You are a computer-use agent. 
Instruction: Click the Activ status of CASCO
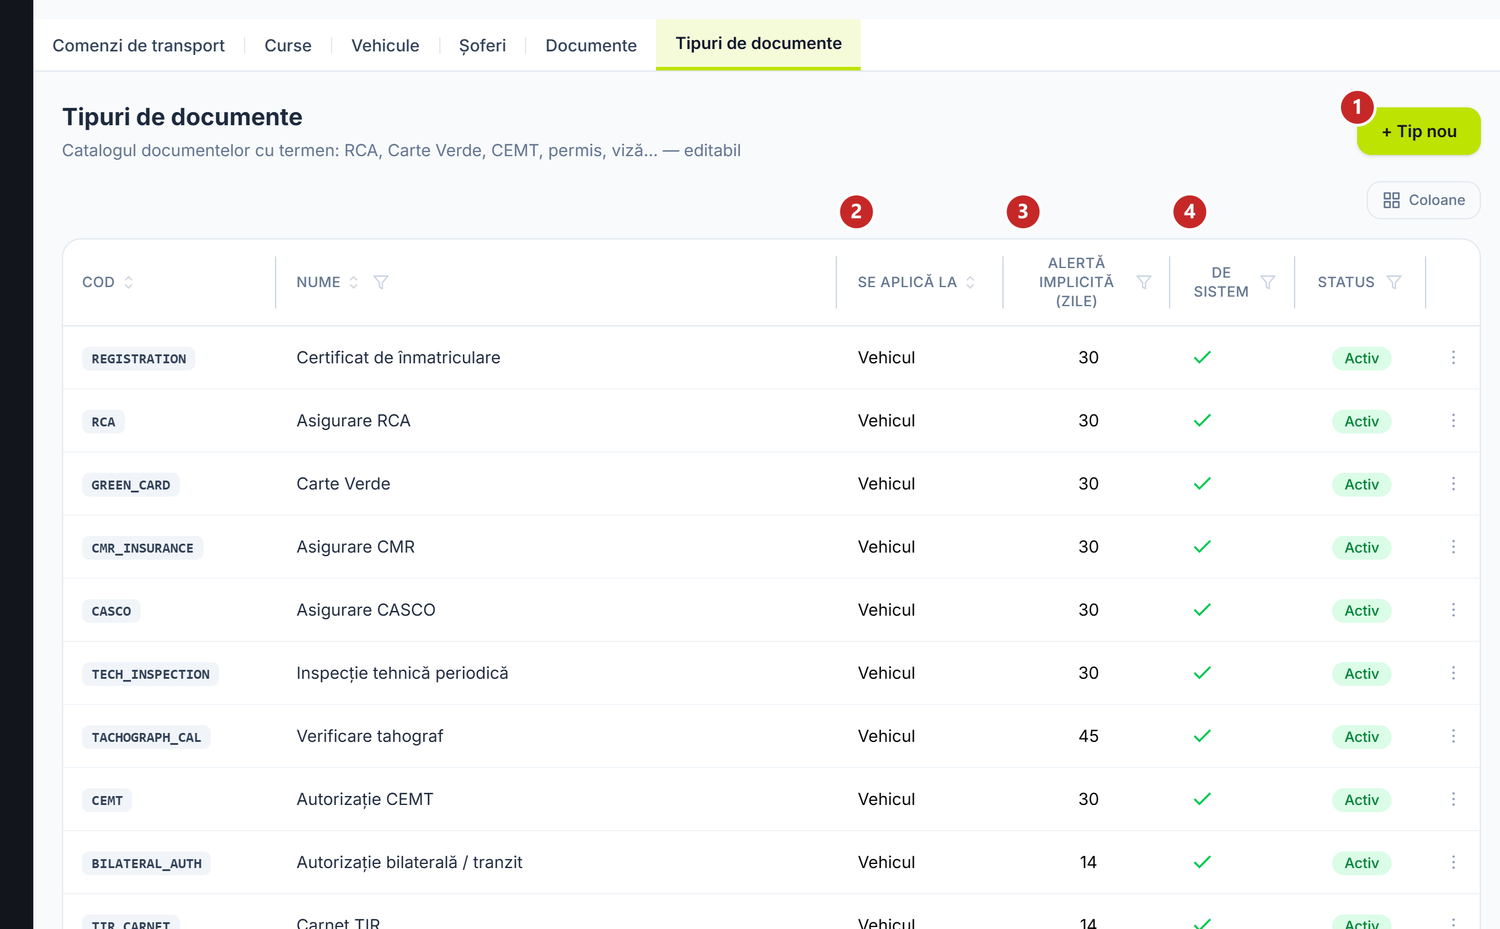tap(1361, 611)
